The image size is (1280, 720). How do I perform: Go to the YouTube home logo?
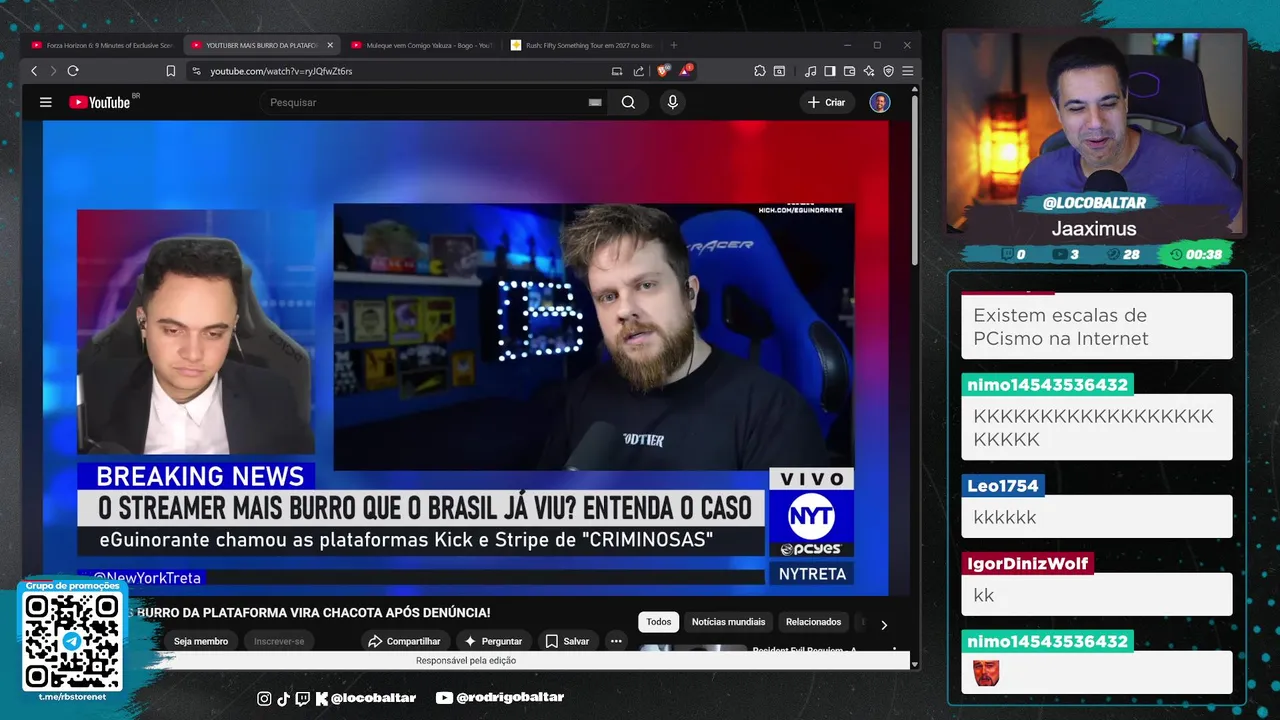100,102
